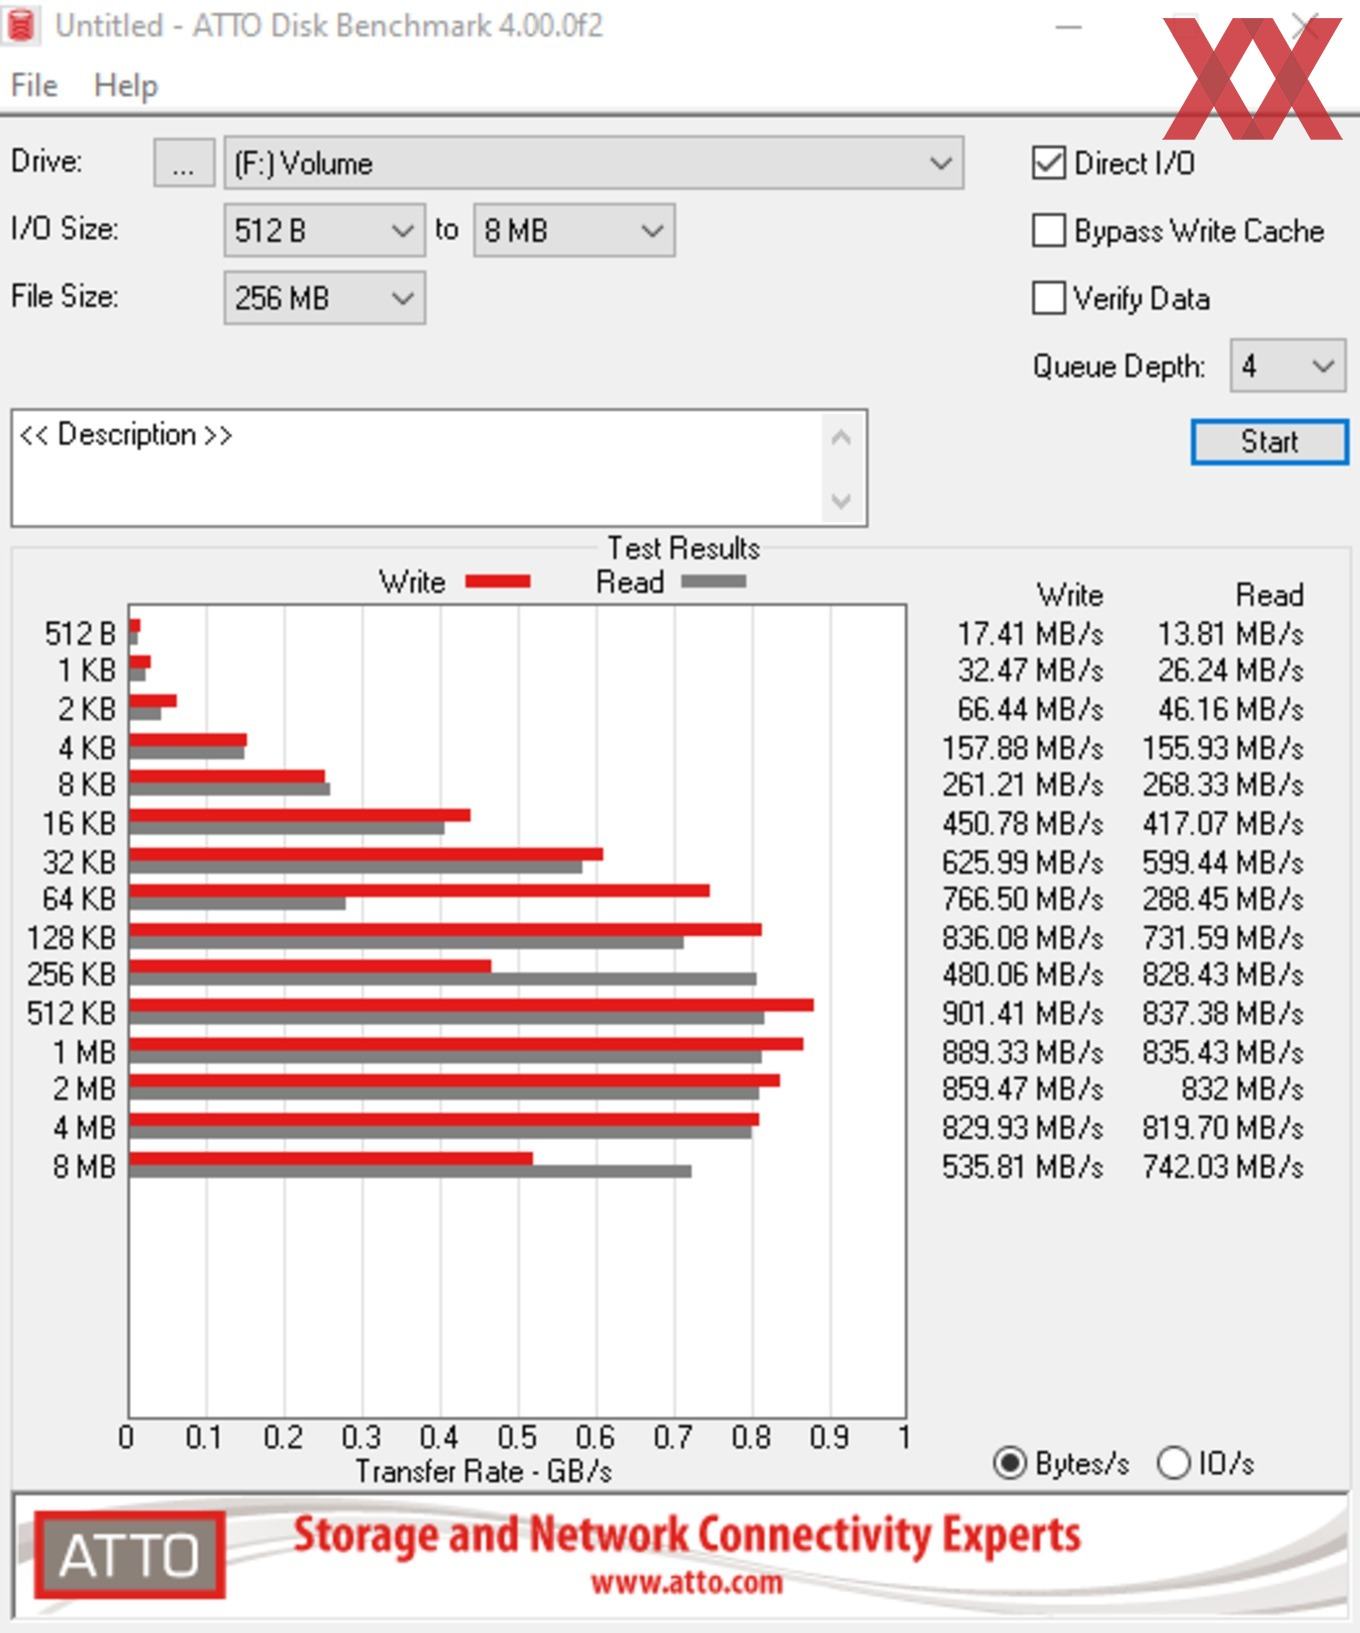Click the 13.81 MB/s read value
This screenshot has height=1633, width=1360.
pyautogui.click(x=1231, y=634)
